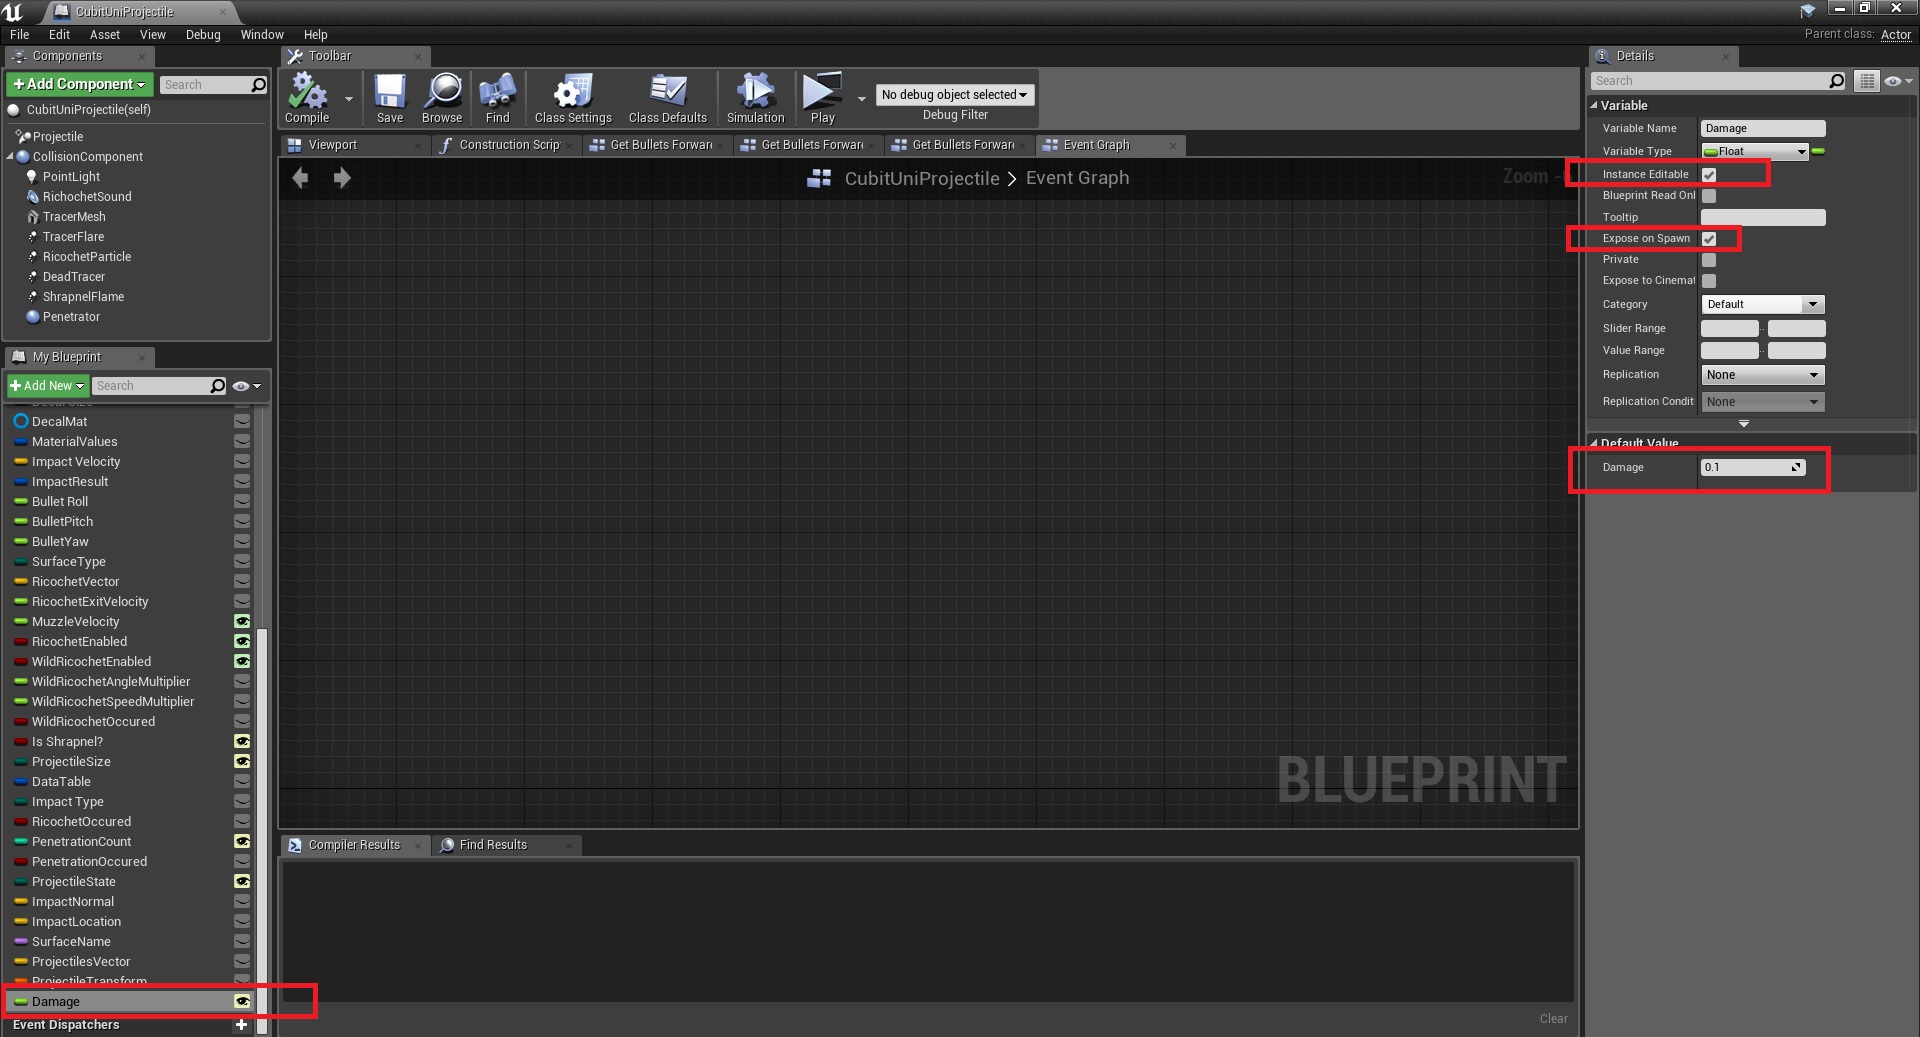Screen dimensions: 1920x1037
Task: Save the CubitUniProjectile blueprint
Action: click(x=389, y=97)
